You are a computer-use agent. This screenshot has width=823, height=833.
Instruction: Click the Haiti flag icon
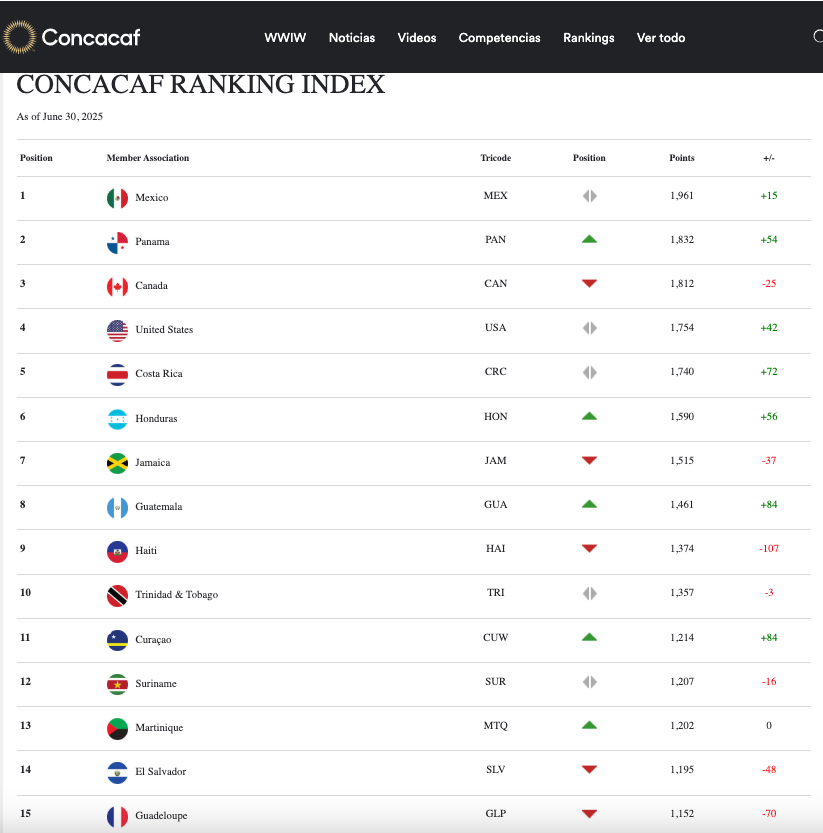click(117, 551)
